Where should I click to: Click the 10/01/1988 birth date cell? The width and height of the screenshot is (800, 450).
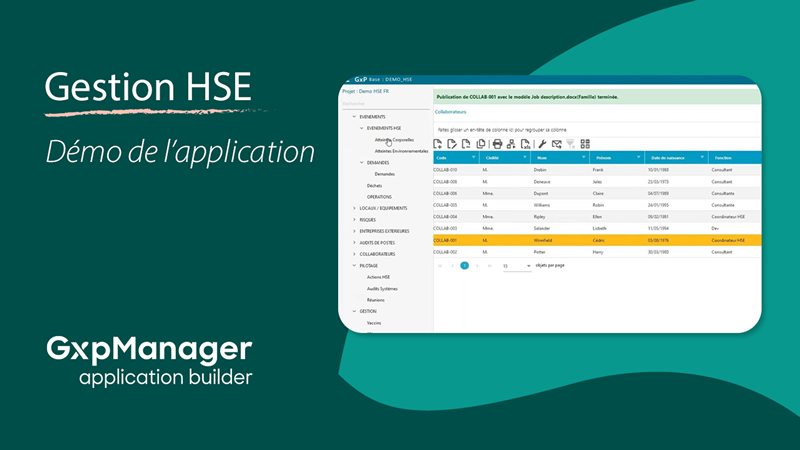(658, 170)
